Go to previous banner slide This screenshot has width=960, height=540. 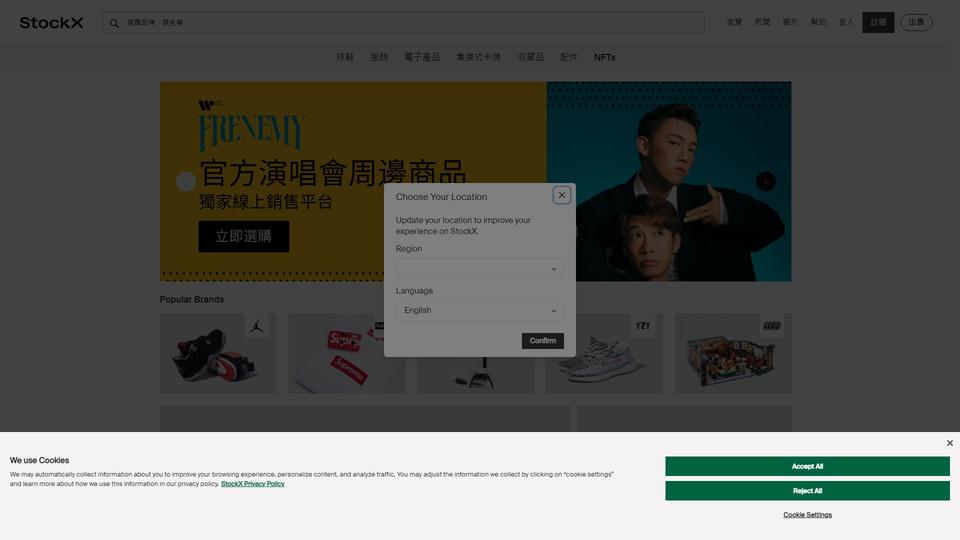coord(186,181)
